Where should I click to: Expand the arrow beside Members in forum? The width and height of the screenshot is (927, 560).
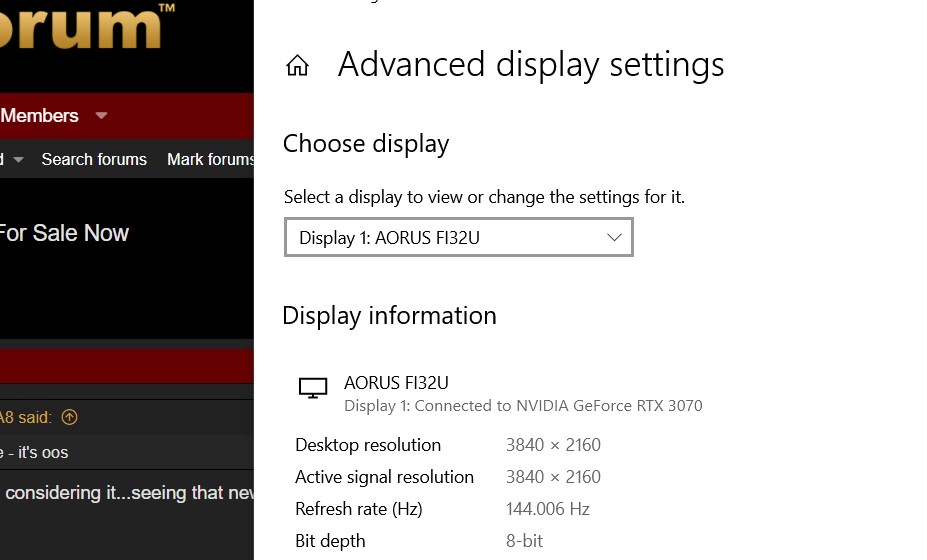(102, 115)
